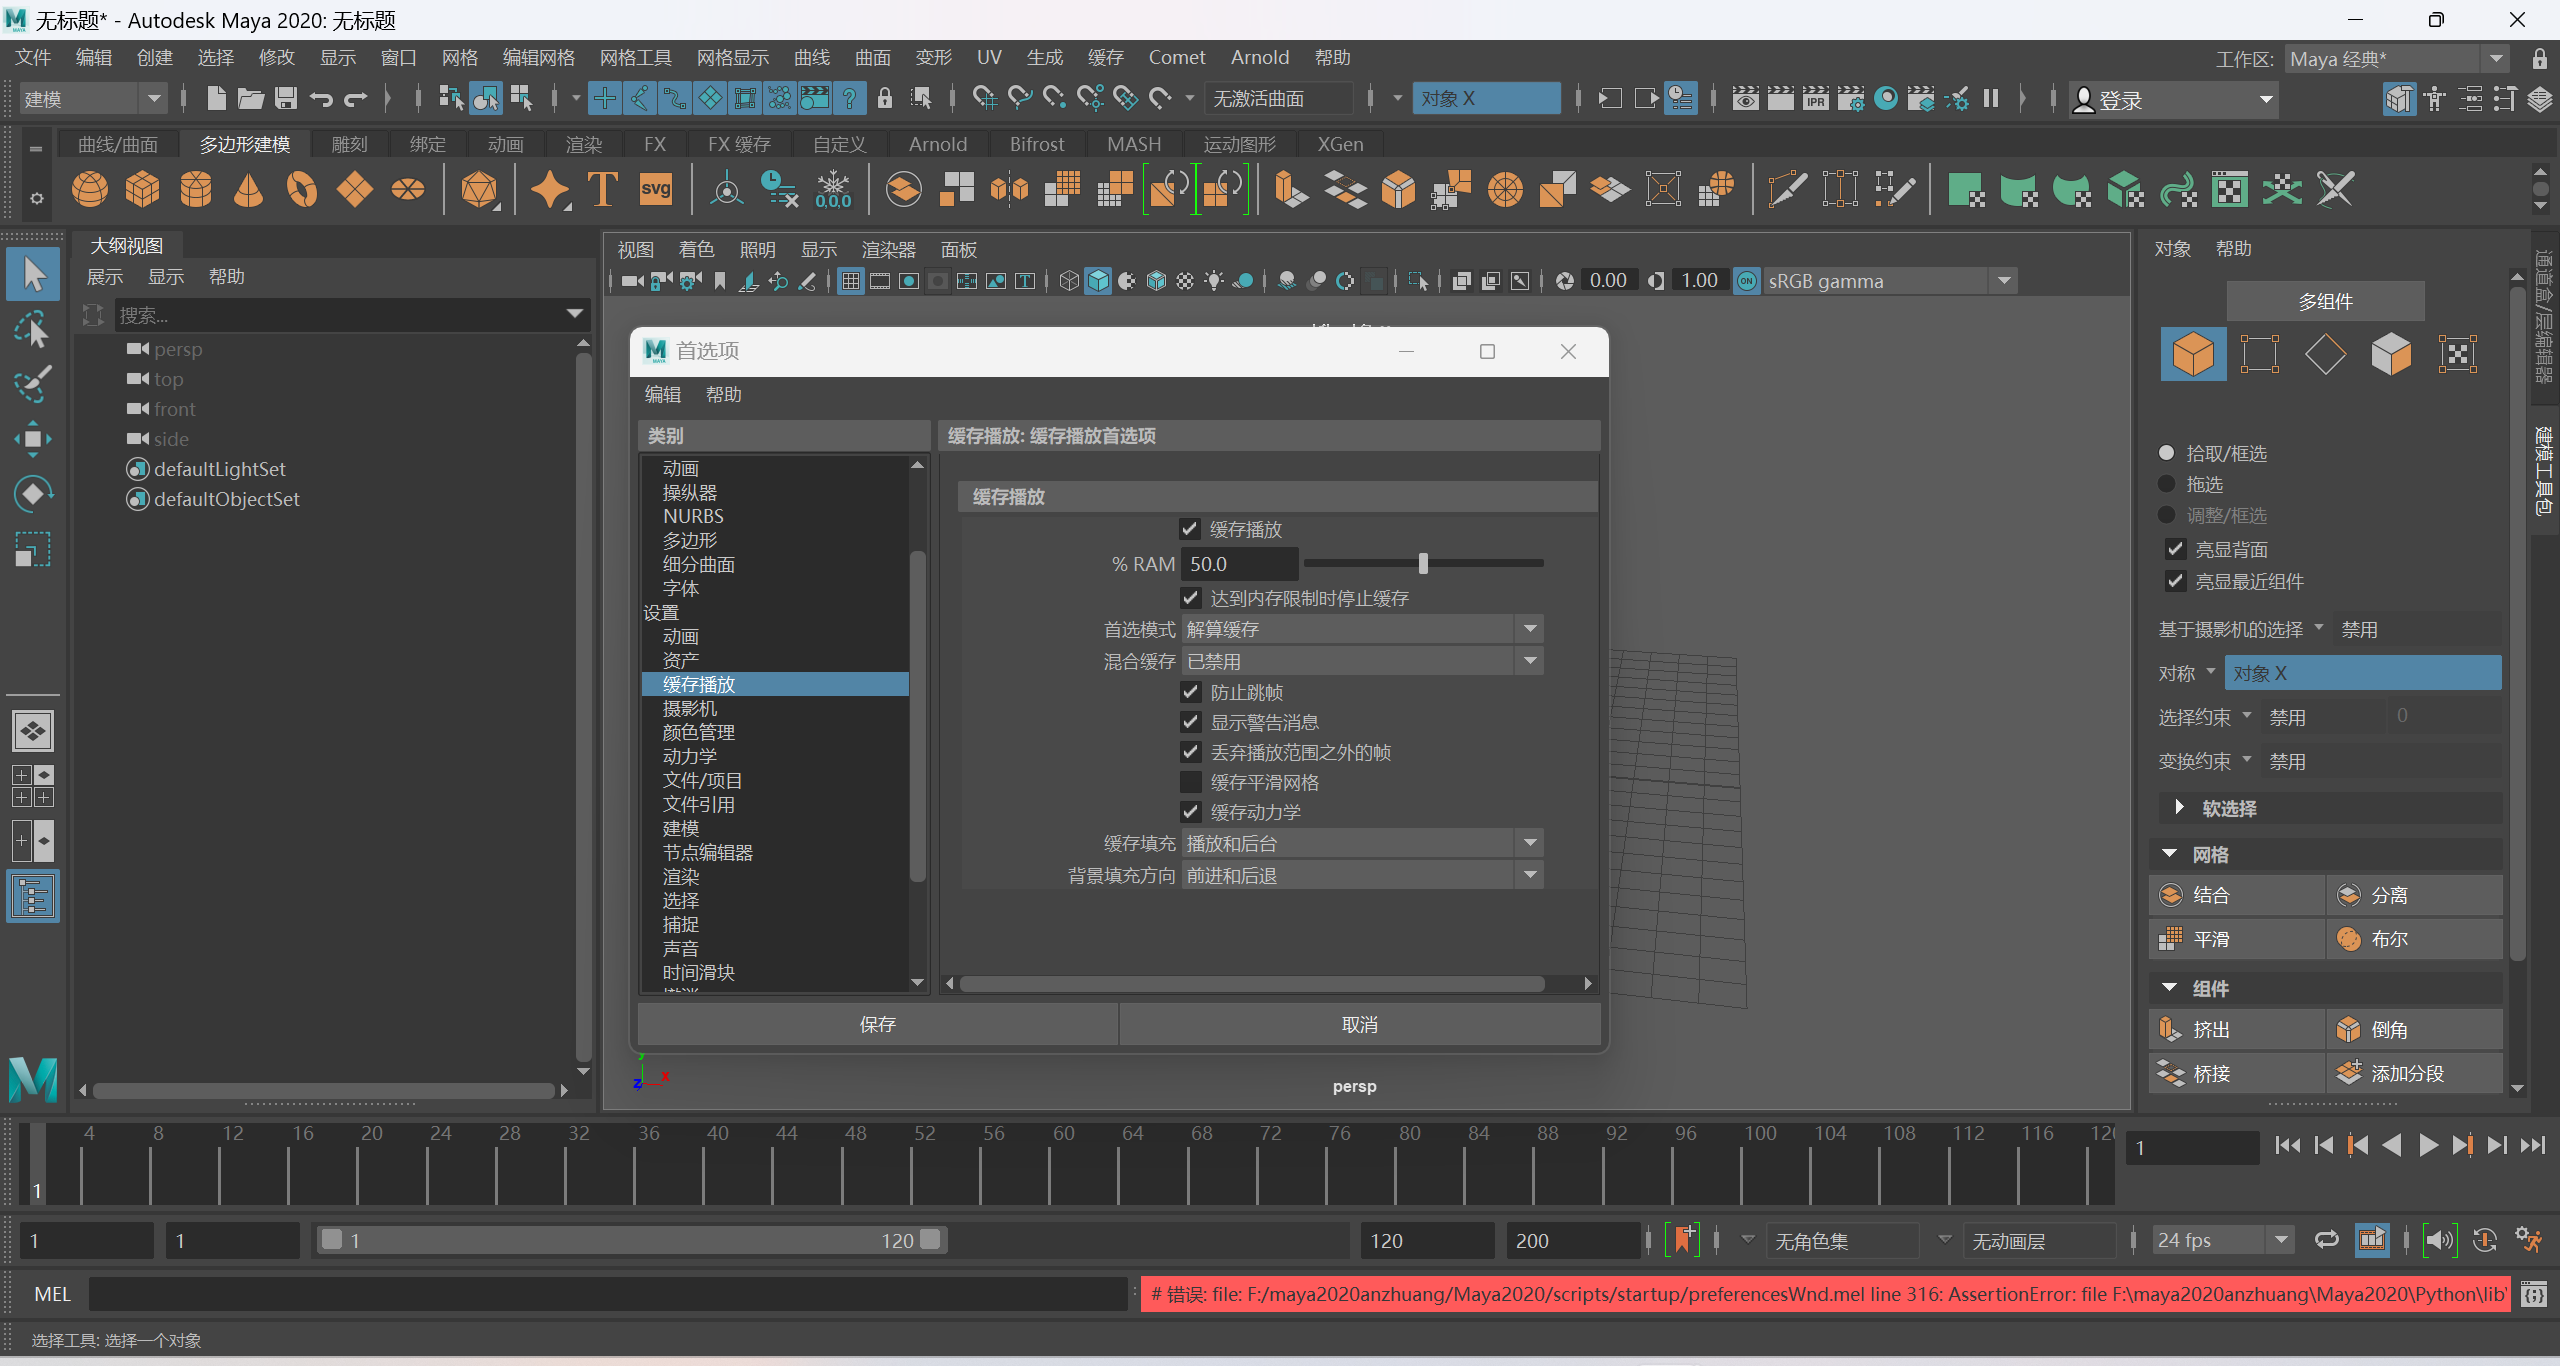This screenshot has height=1366, width=2560.
Task: Click the 挤出 component button
Action: (2237, 1029)
